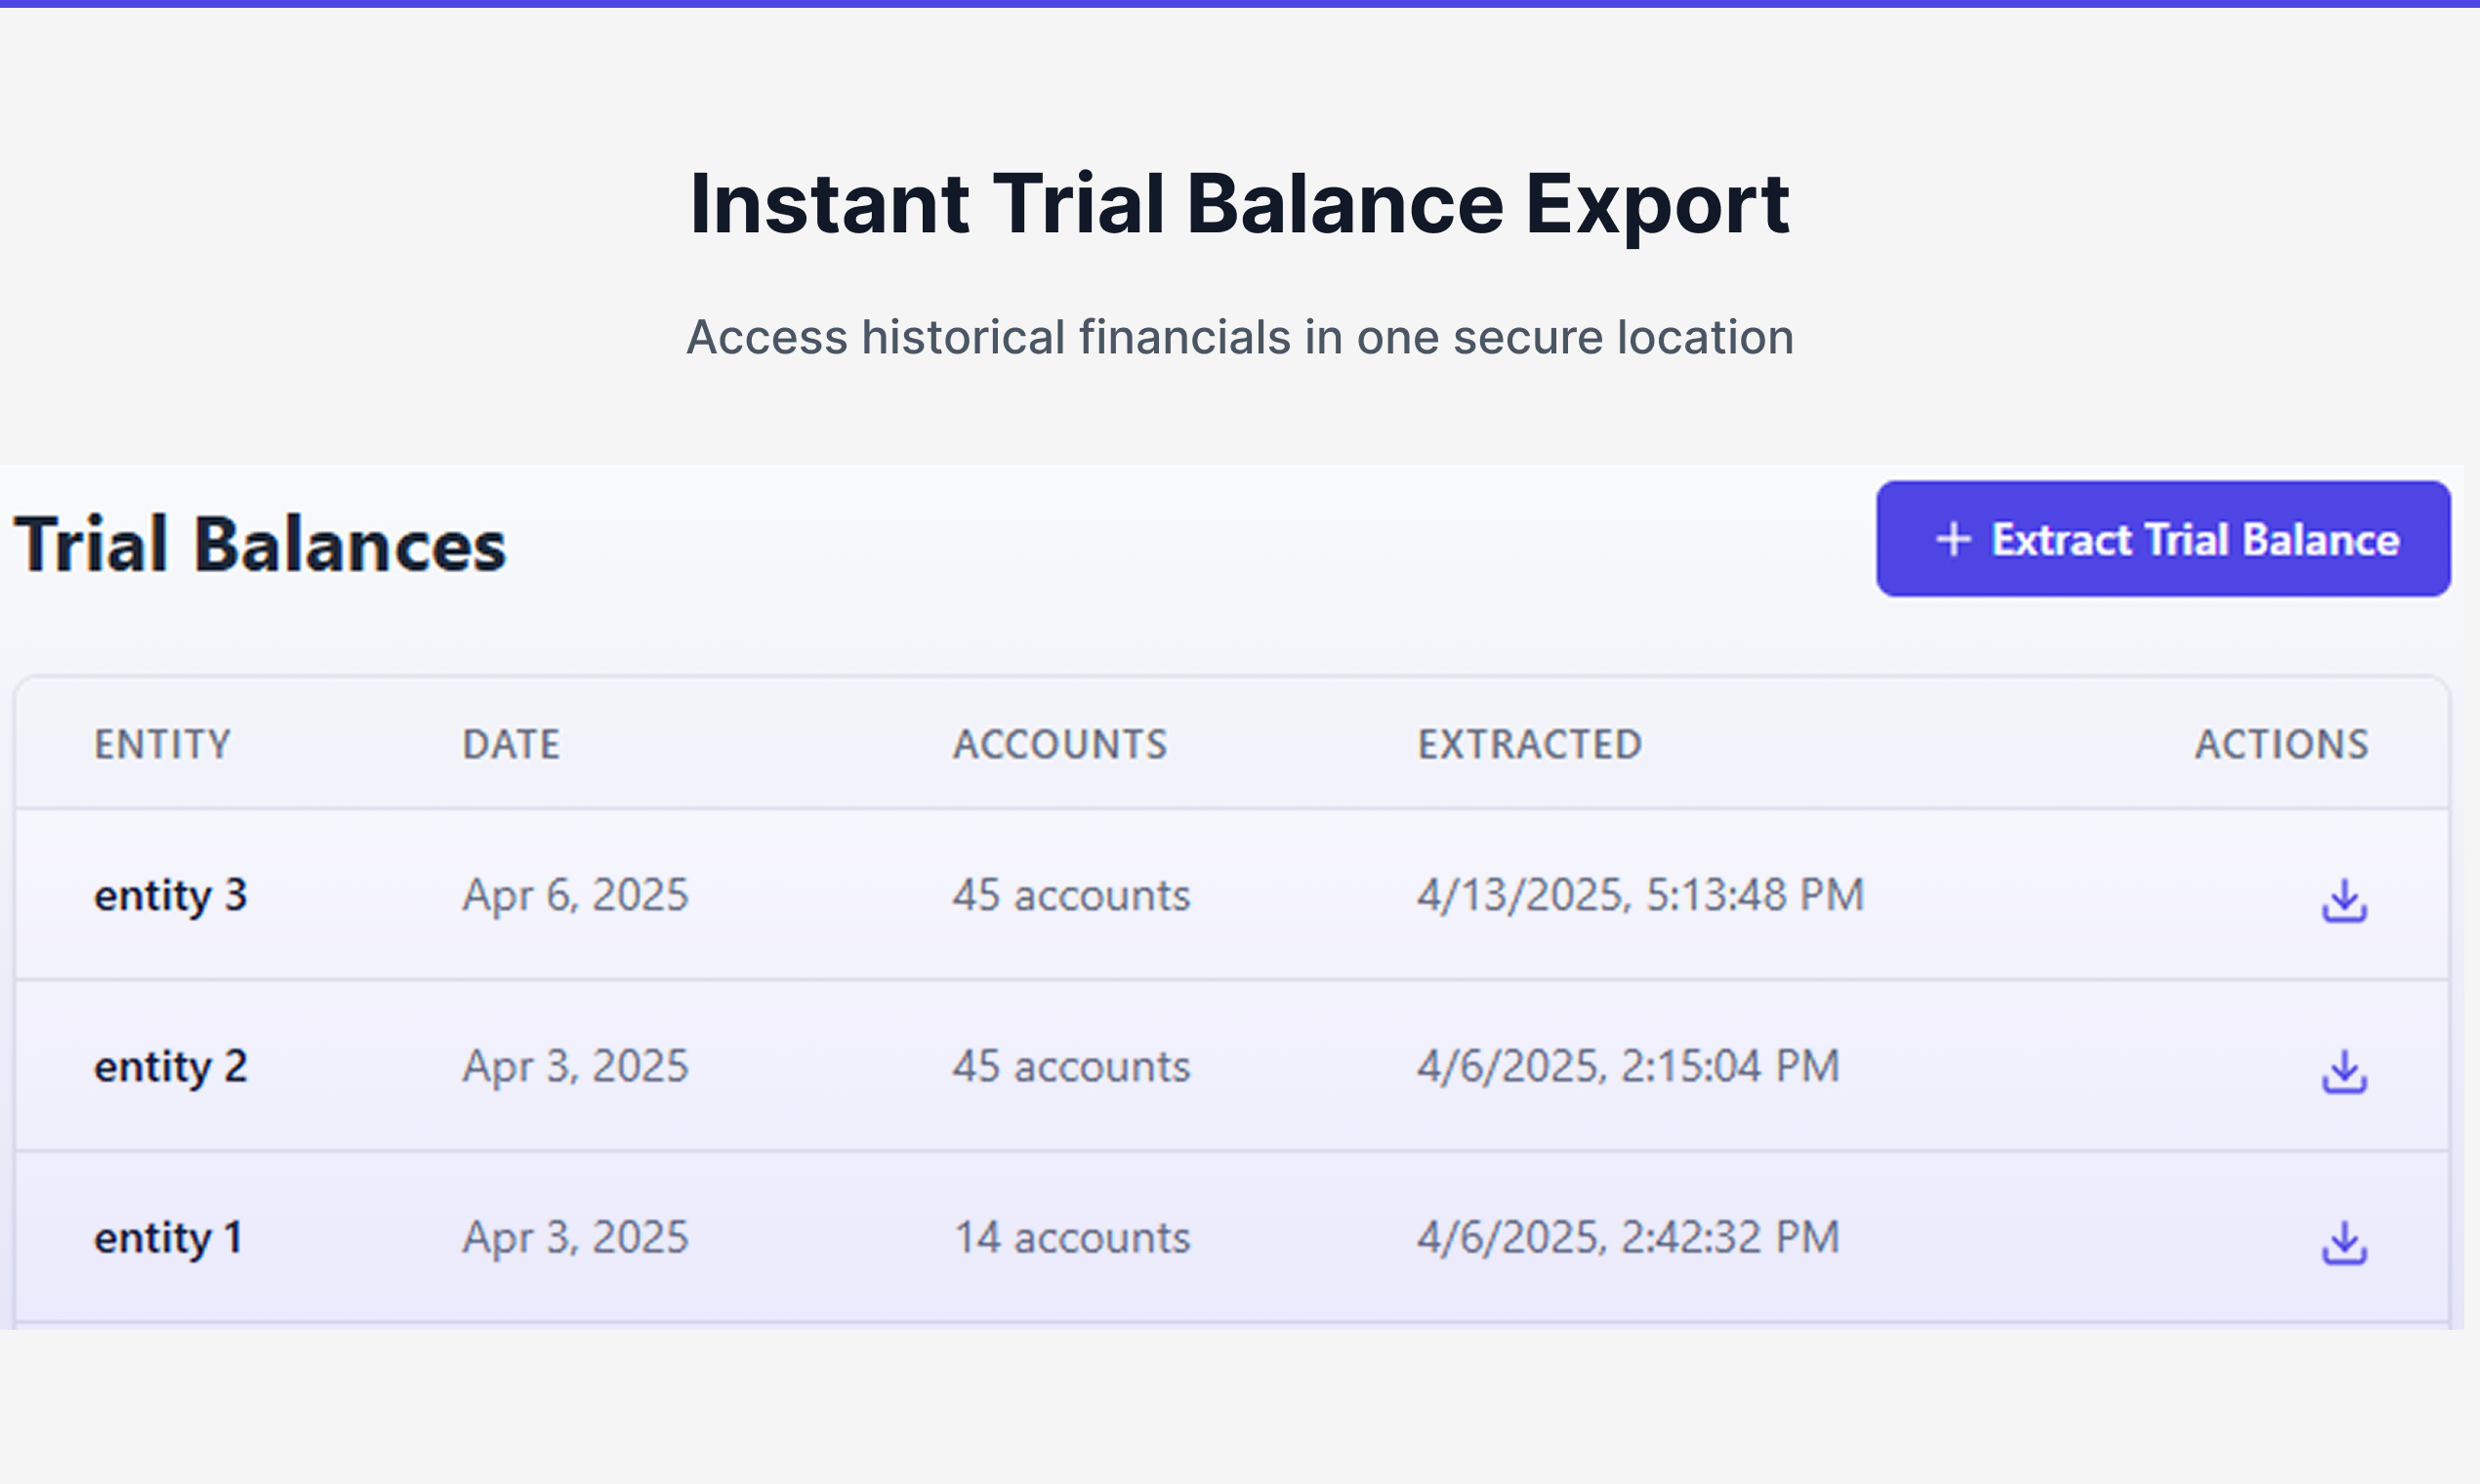Click the EXTRACTED column header
Viewport: 2480px width, 1484px height.
(x=1530, y=744)
